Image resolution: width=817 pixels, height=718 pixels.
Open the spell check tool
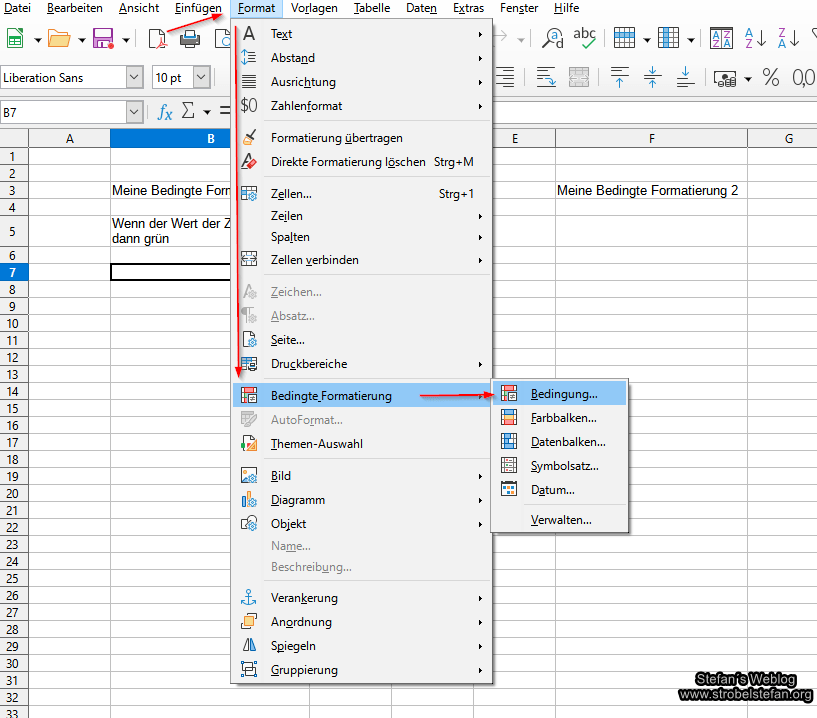[584, 37]
